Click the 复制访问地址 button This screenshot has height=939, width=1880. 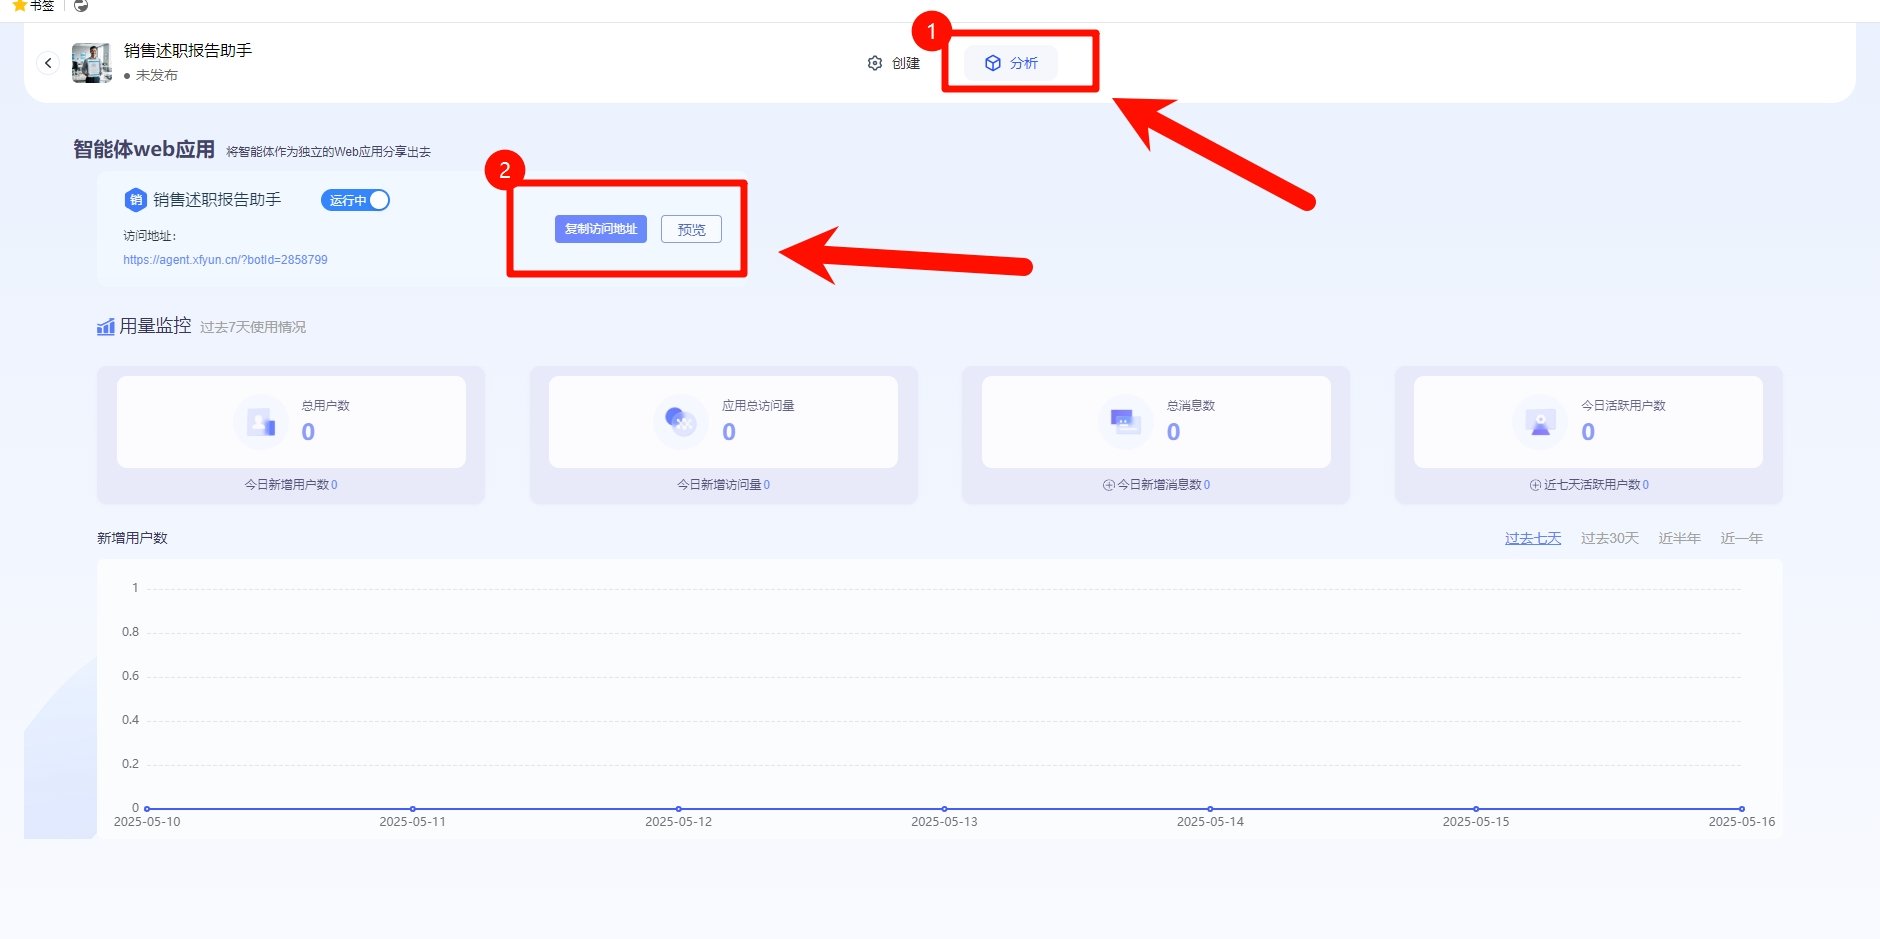(x=600, y=229)
